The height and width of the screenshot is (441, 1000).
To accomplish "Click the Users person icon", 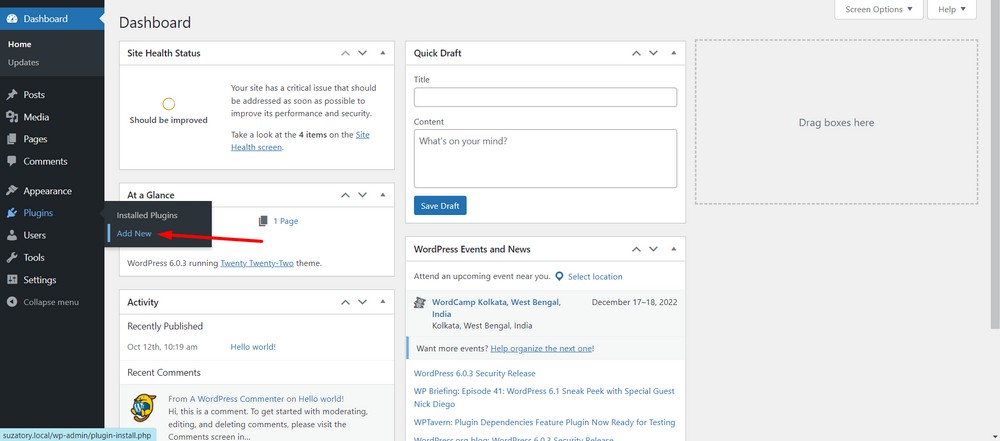I will click(x=12, y=235).
